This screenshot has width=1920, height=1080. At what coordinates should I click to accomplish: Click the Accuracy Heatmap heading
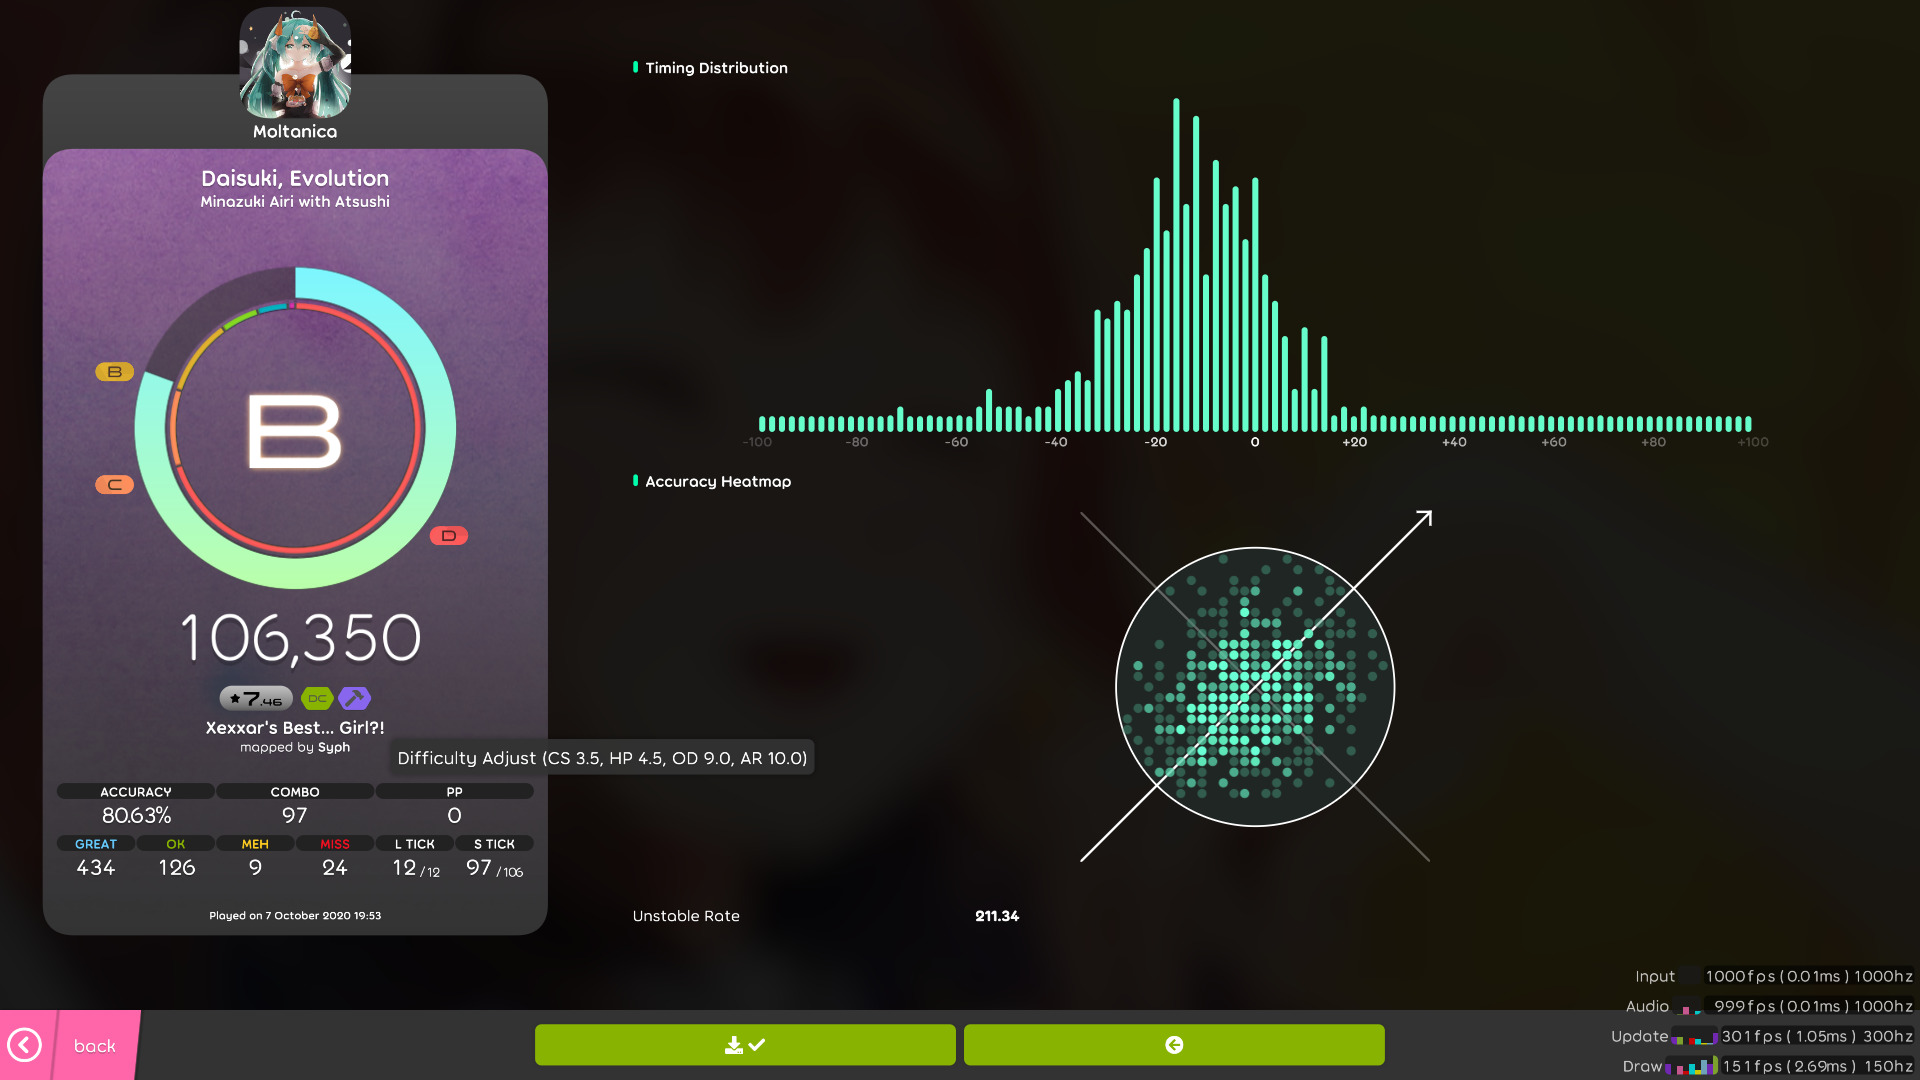[x=718, y=481]
